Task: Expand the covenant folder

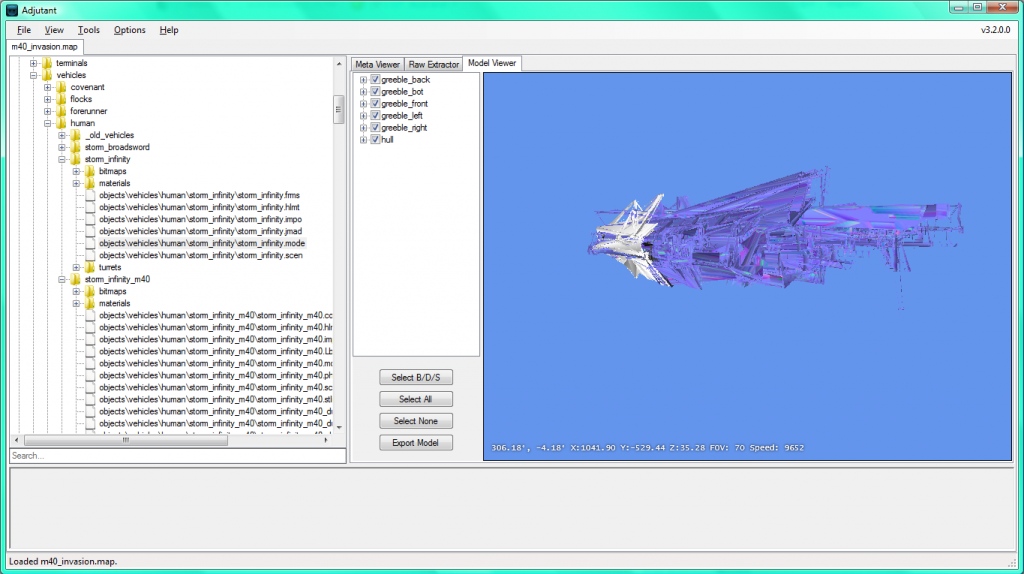Action: point(48,87)
